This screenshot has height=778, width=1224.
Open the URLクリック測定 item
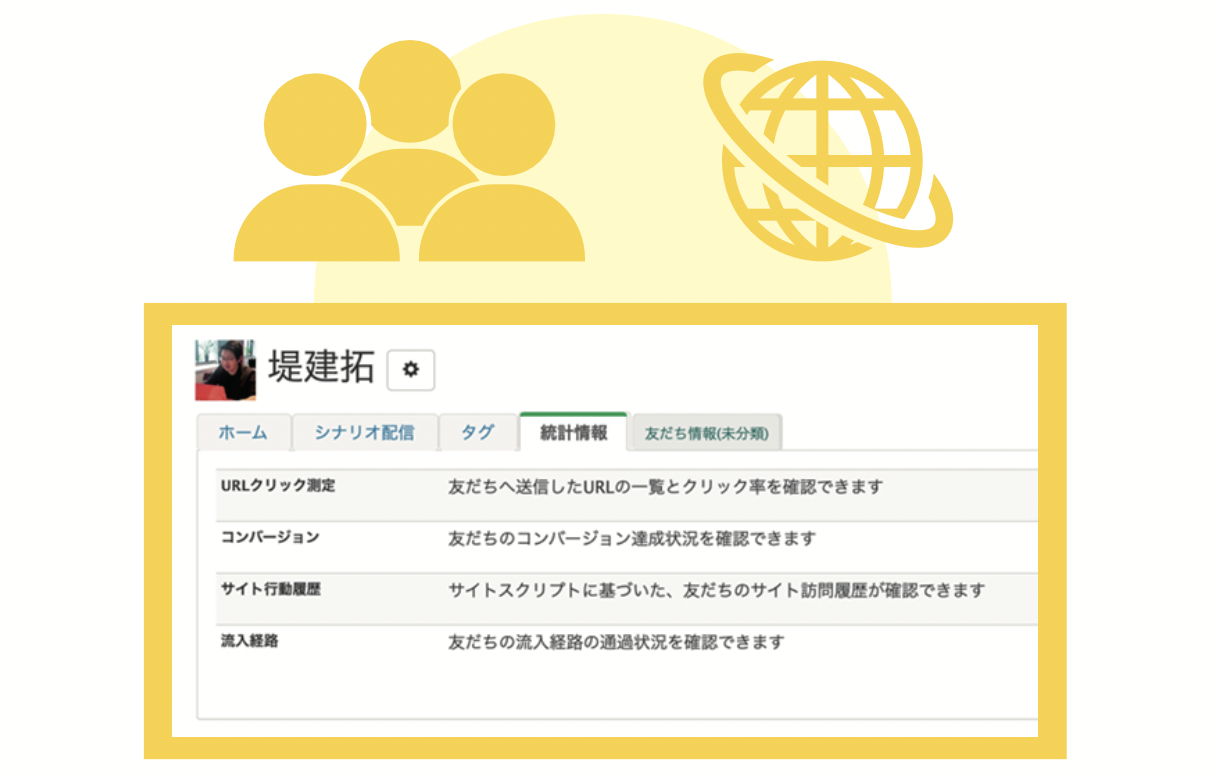tap(277, 486)
